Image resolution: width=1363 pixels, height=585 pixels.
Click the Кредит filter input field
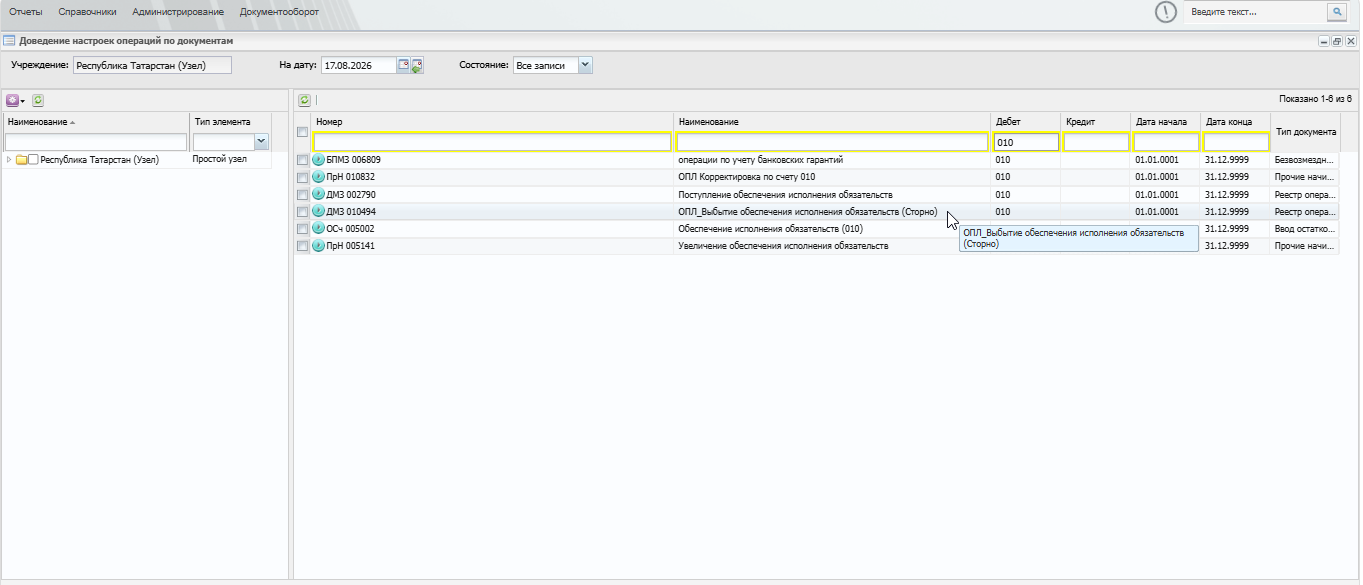(1096, 142)
